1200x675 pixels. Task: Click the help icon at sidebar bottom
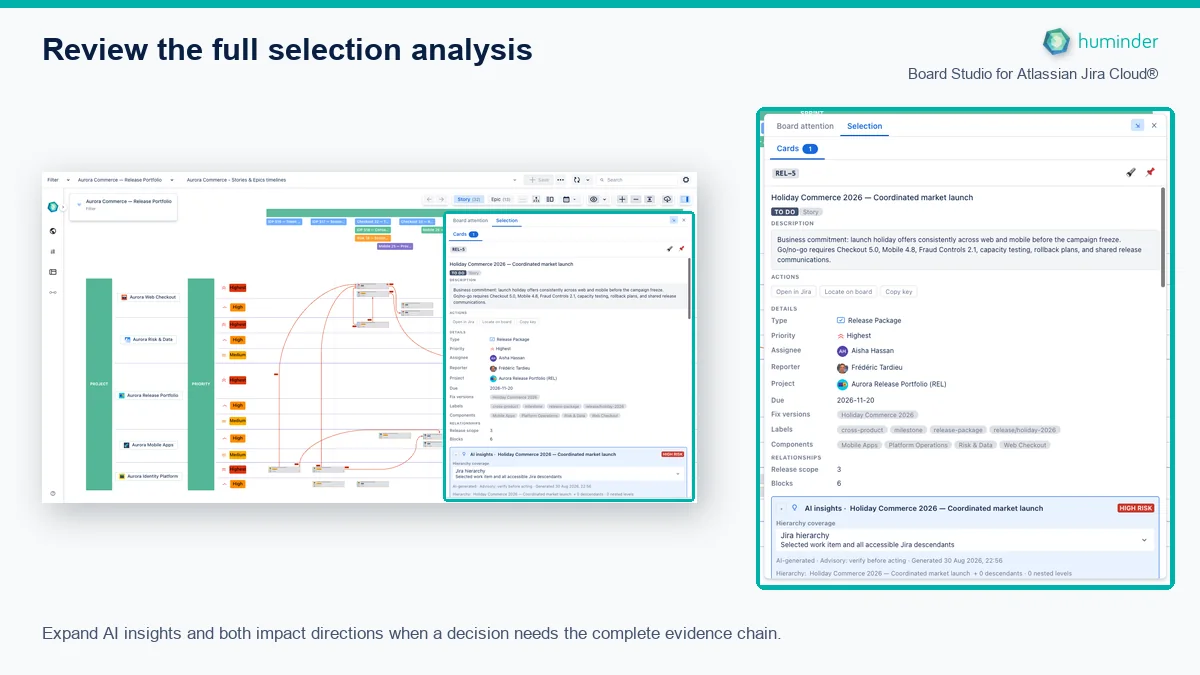point(53,493)
